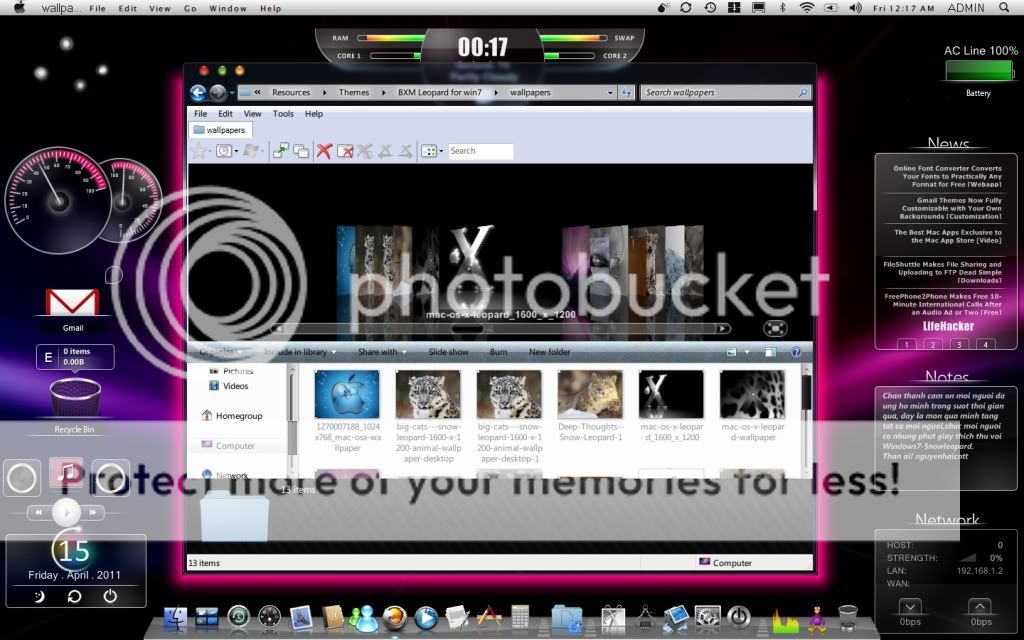Screen dimensions: 1024x640
Task: Open System Preferences gear in the dock
Action: click(x=707, y=617)
